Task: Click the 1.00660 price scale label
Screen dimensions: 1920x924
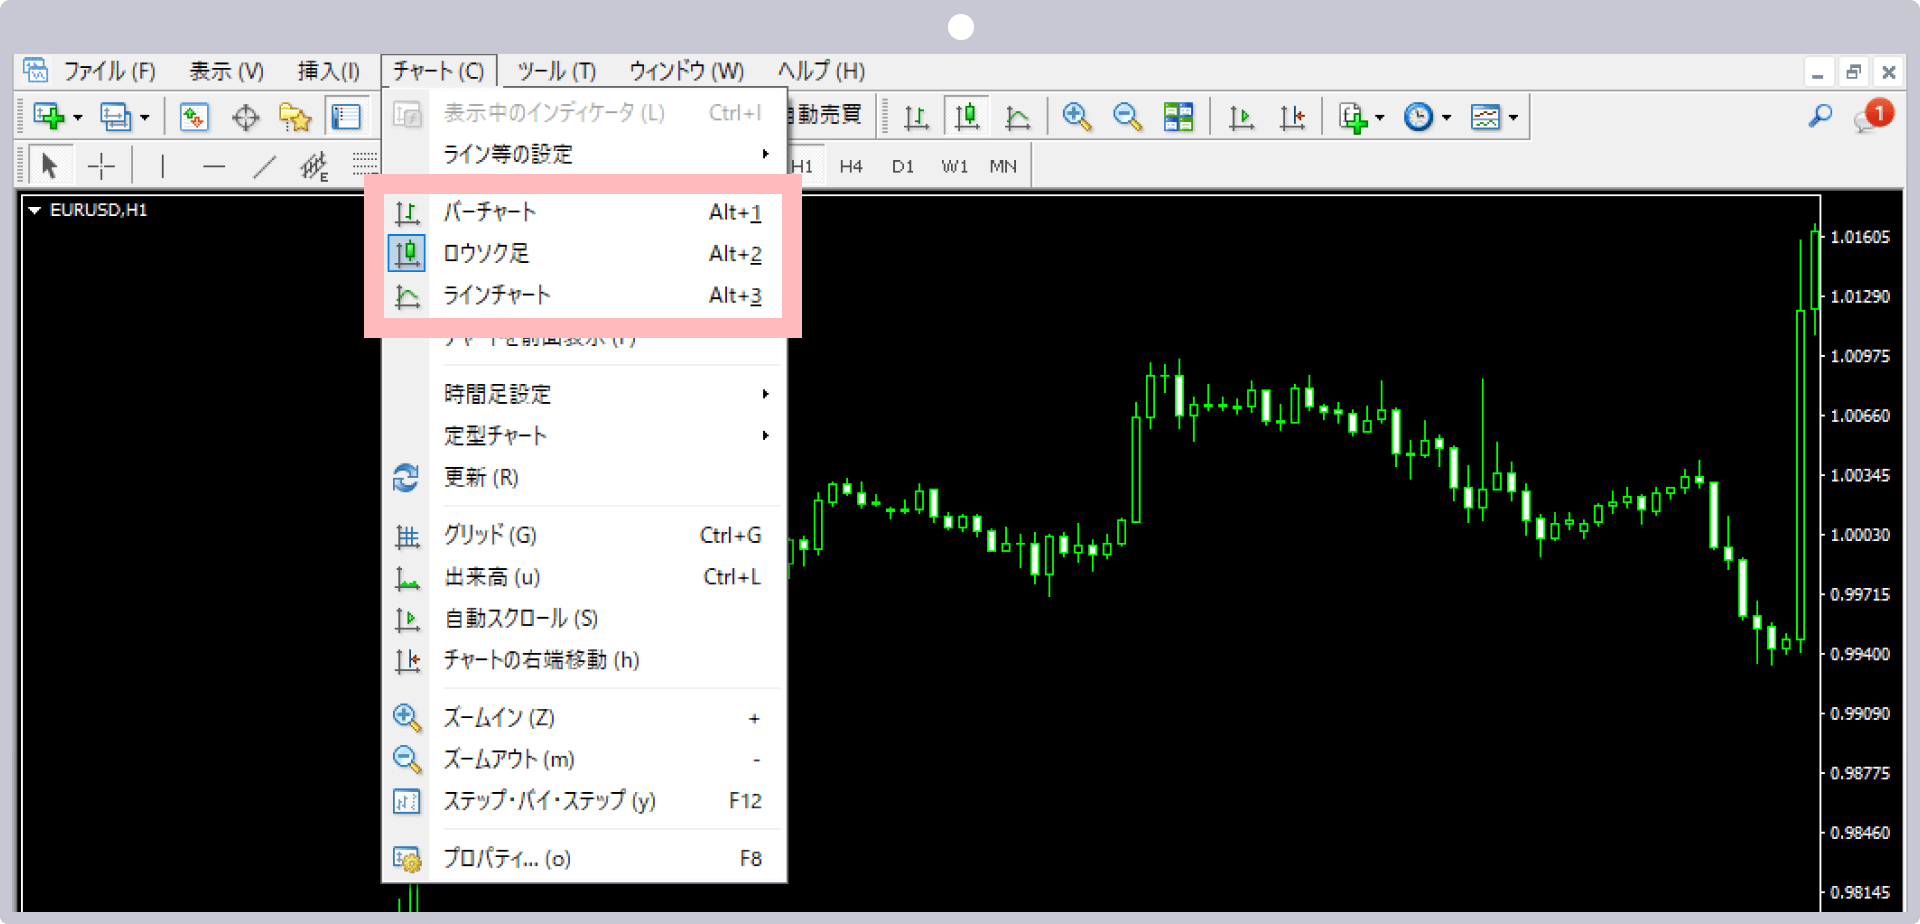Action: (x=1860, y=416)
